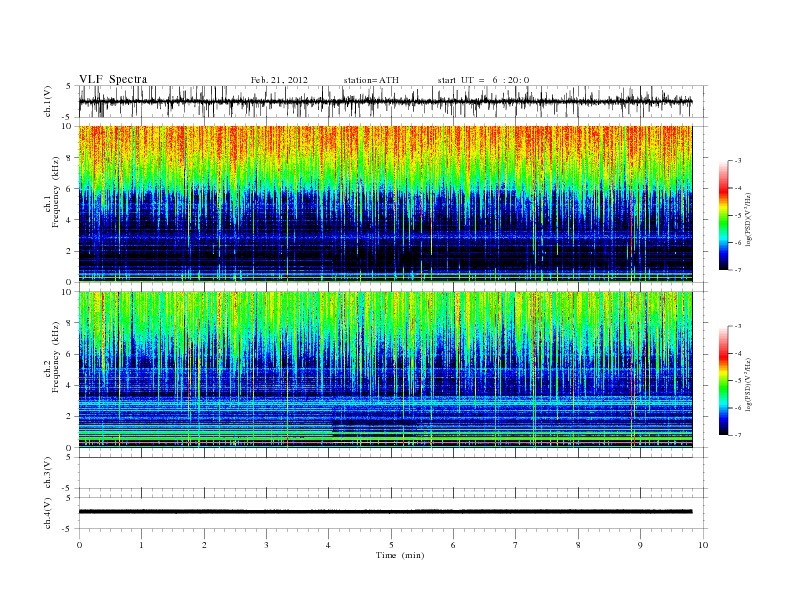The width and height of the screenshot is (792, 612).
Task: Click the "4" tick label on Time axis
Action: [328, 545]
